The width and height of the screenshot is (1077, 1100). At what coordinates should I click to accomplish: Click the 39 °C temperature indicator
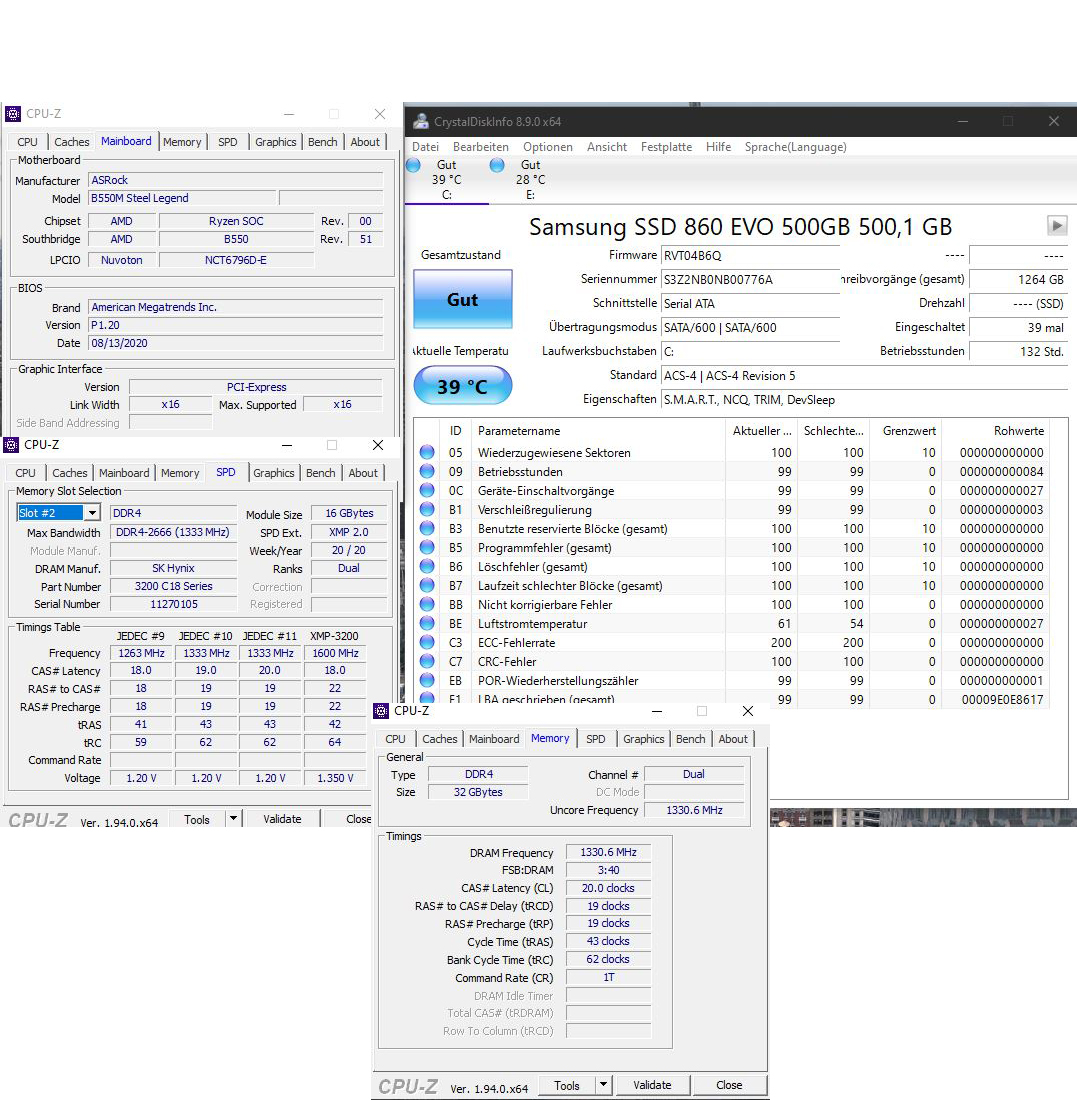point(462,386)
